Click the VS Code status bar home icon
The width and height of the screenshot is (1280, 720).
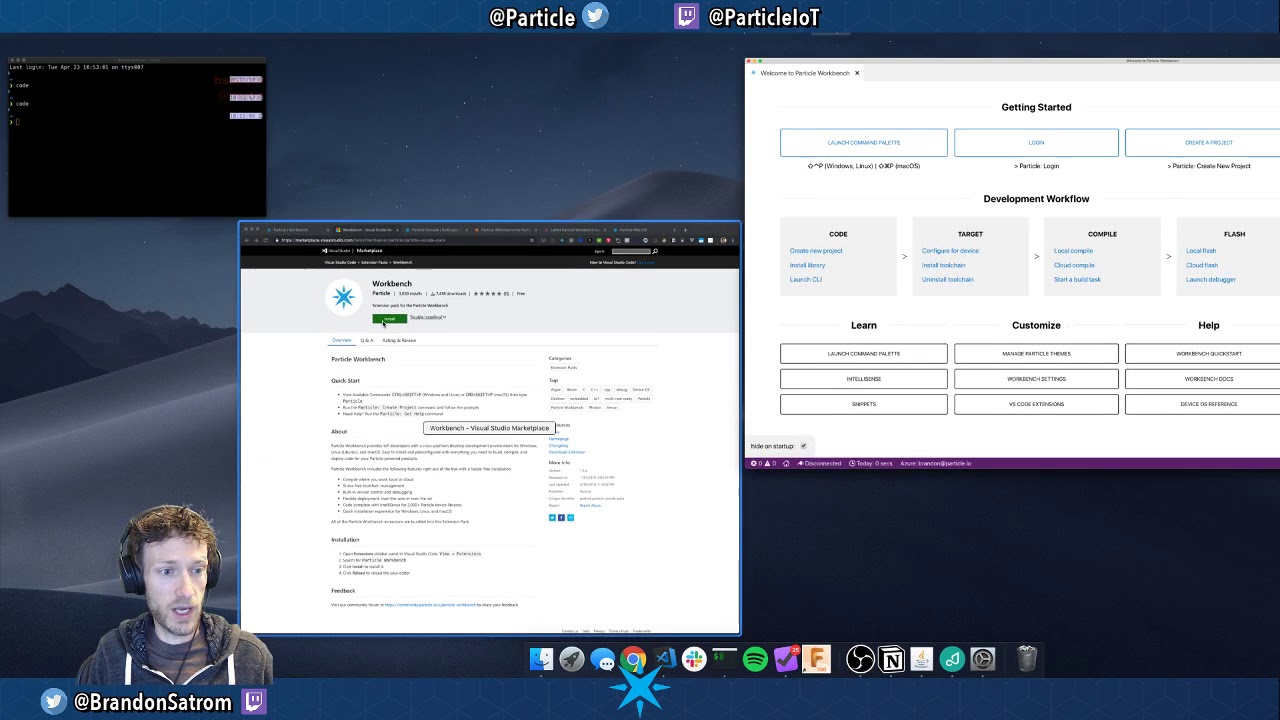(786, 463)
